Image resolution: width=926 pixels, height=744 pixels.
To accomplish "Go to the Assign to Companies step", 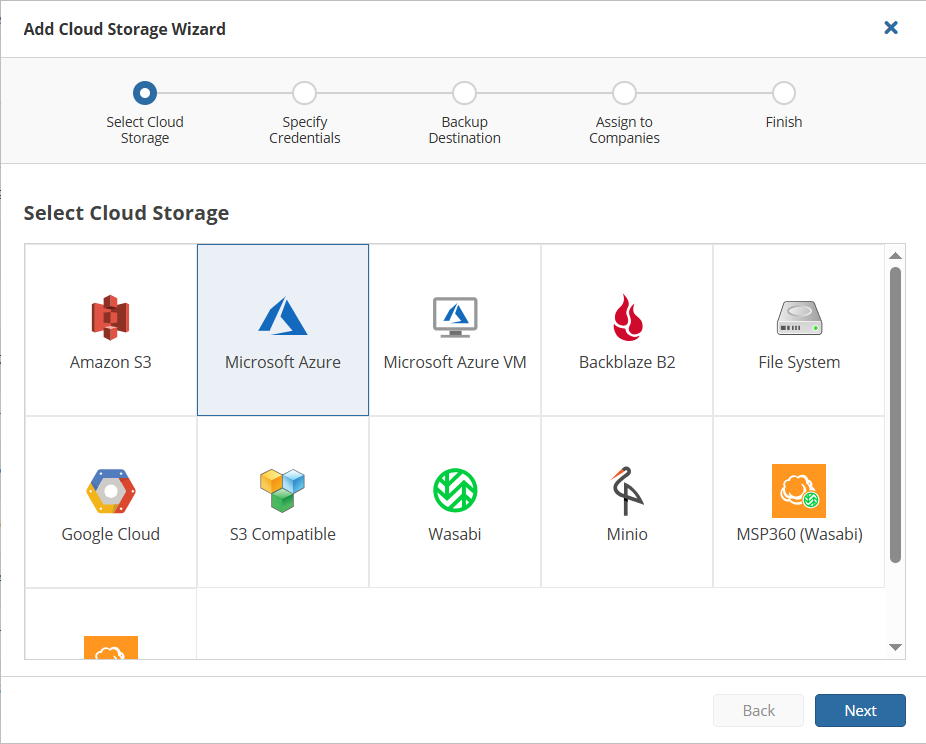I will point(624,92).
